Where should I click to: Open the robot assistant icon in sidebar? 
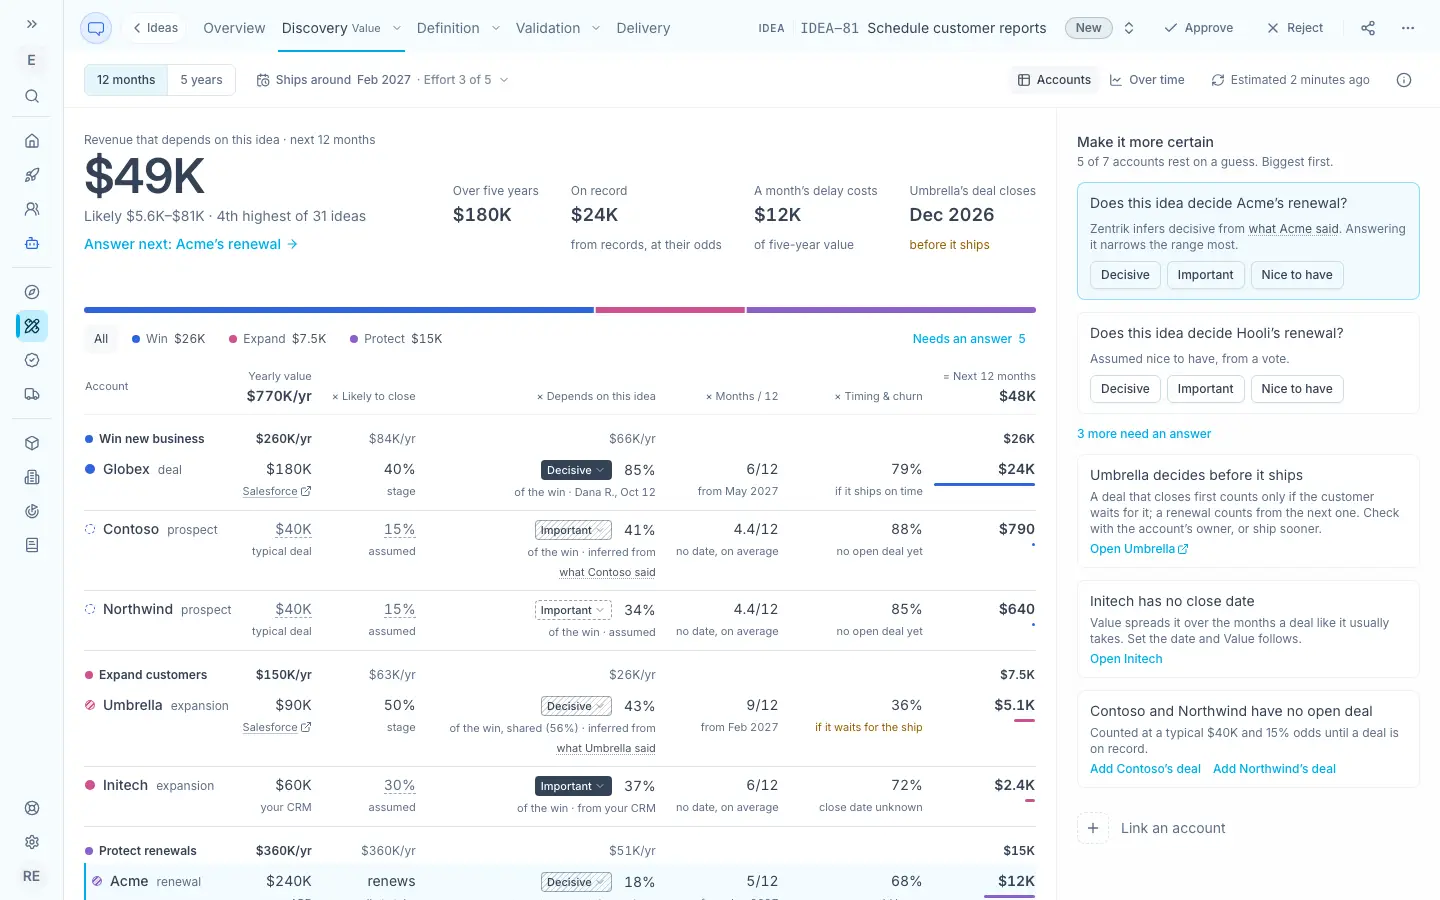coord(32,243)
